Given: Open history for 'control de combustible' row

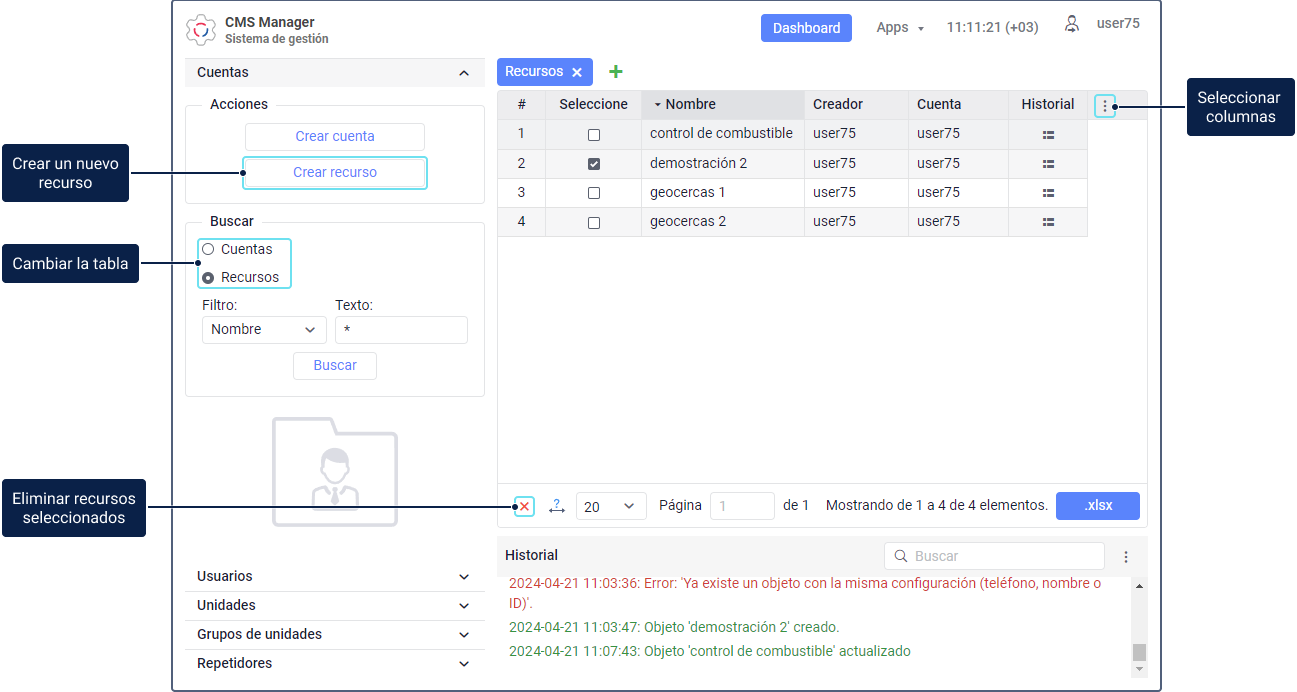Looking at the screenshot, I should (x=1048, y=134).
